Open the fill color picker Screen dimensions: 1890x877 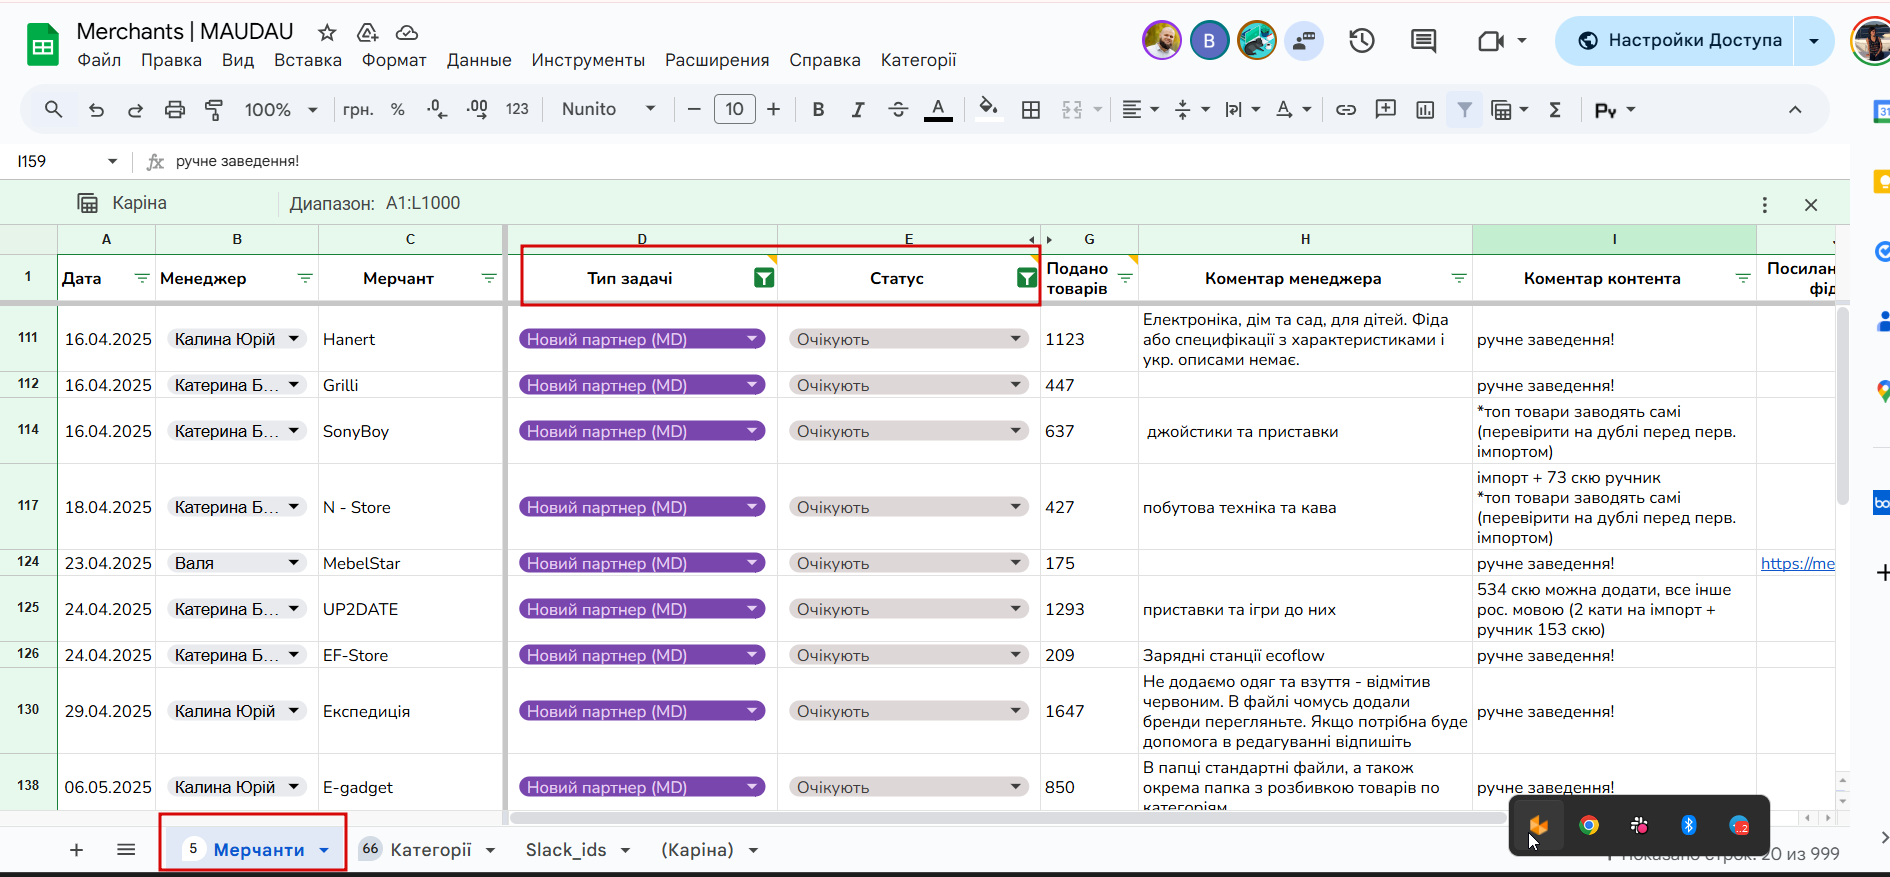[988, 108]
